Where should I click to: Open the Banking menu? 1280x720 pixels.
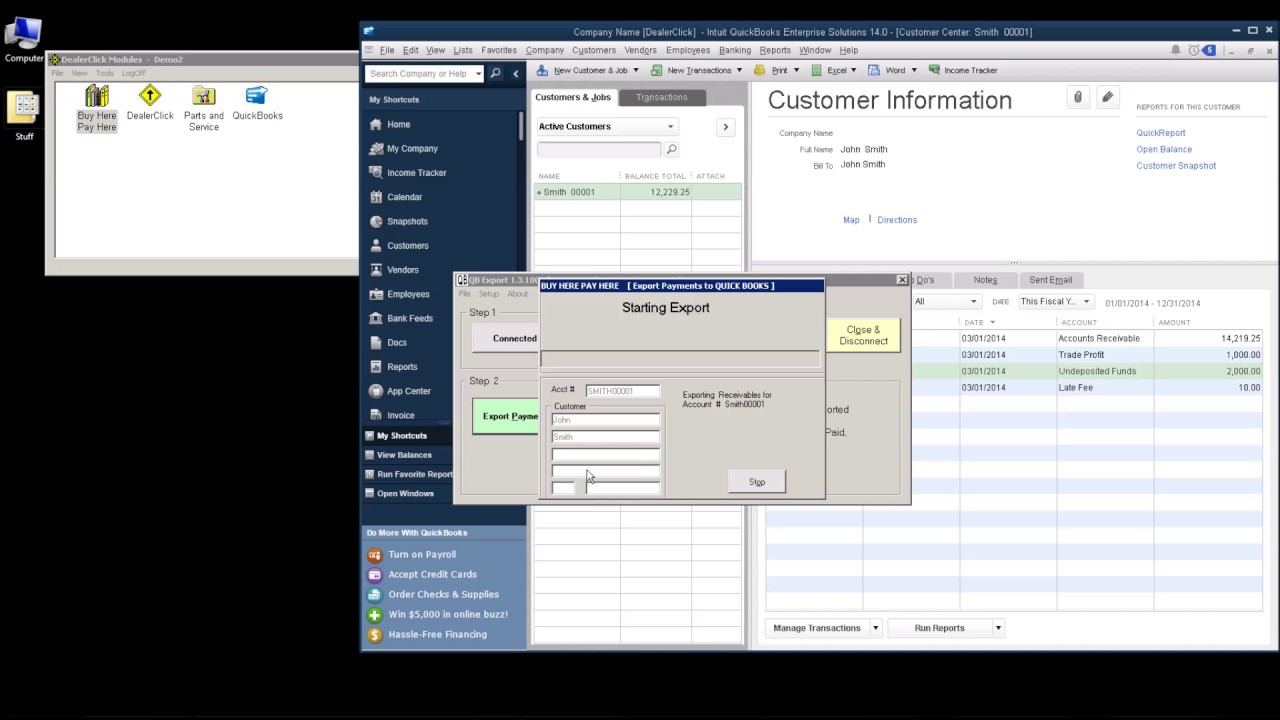735,50
